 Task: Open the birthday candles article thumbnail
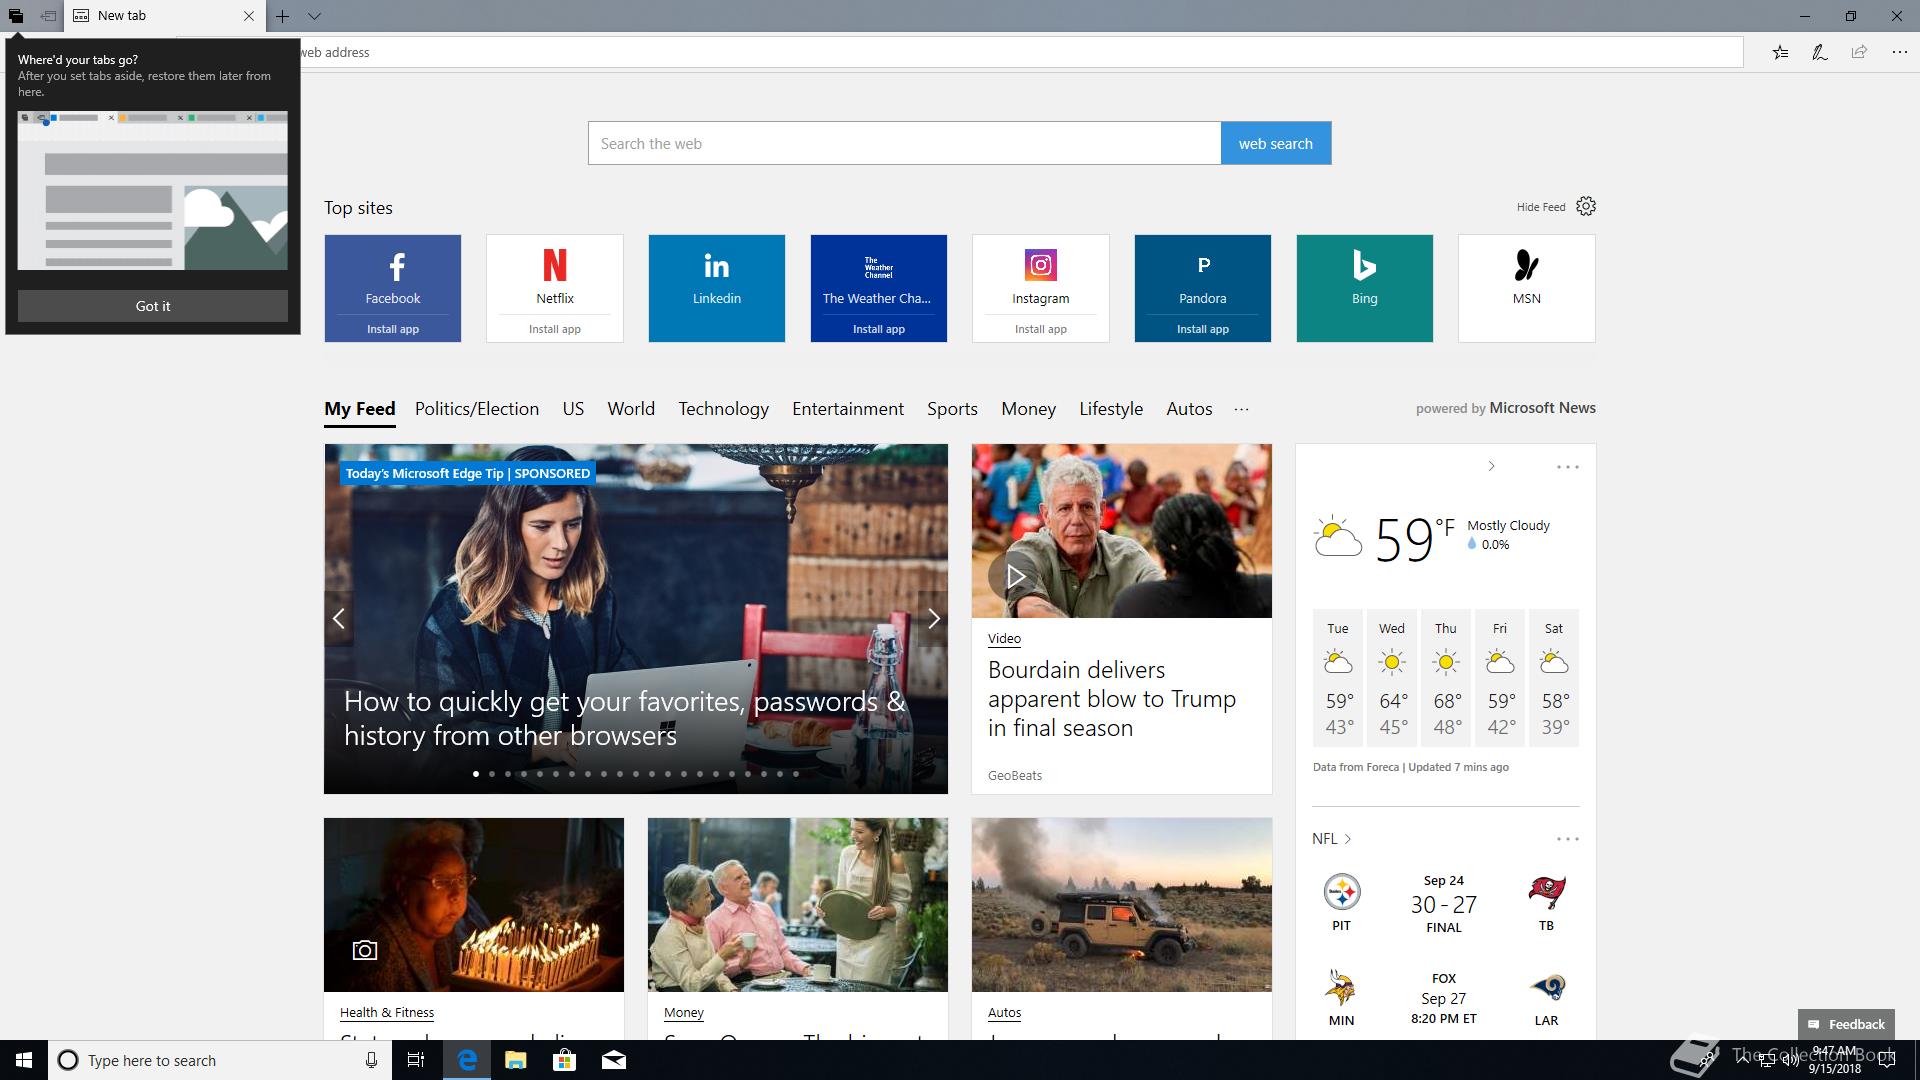tap(474, 905)
